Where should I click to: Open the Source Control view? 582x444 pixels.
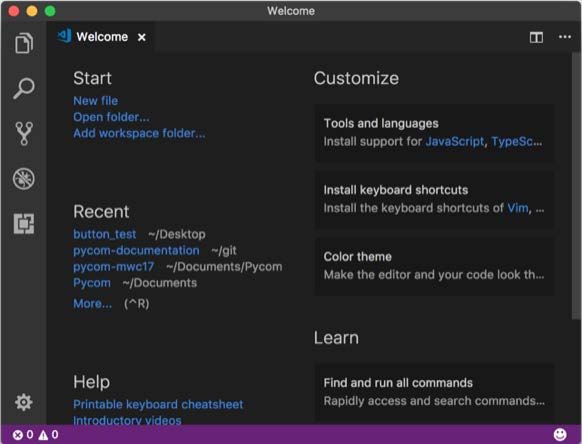coord(24,133)
